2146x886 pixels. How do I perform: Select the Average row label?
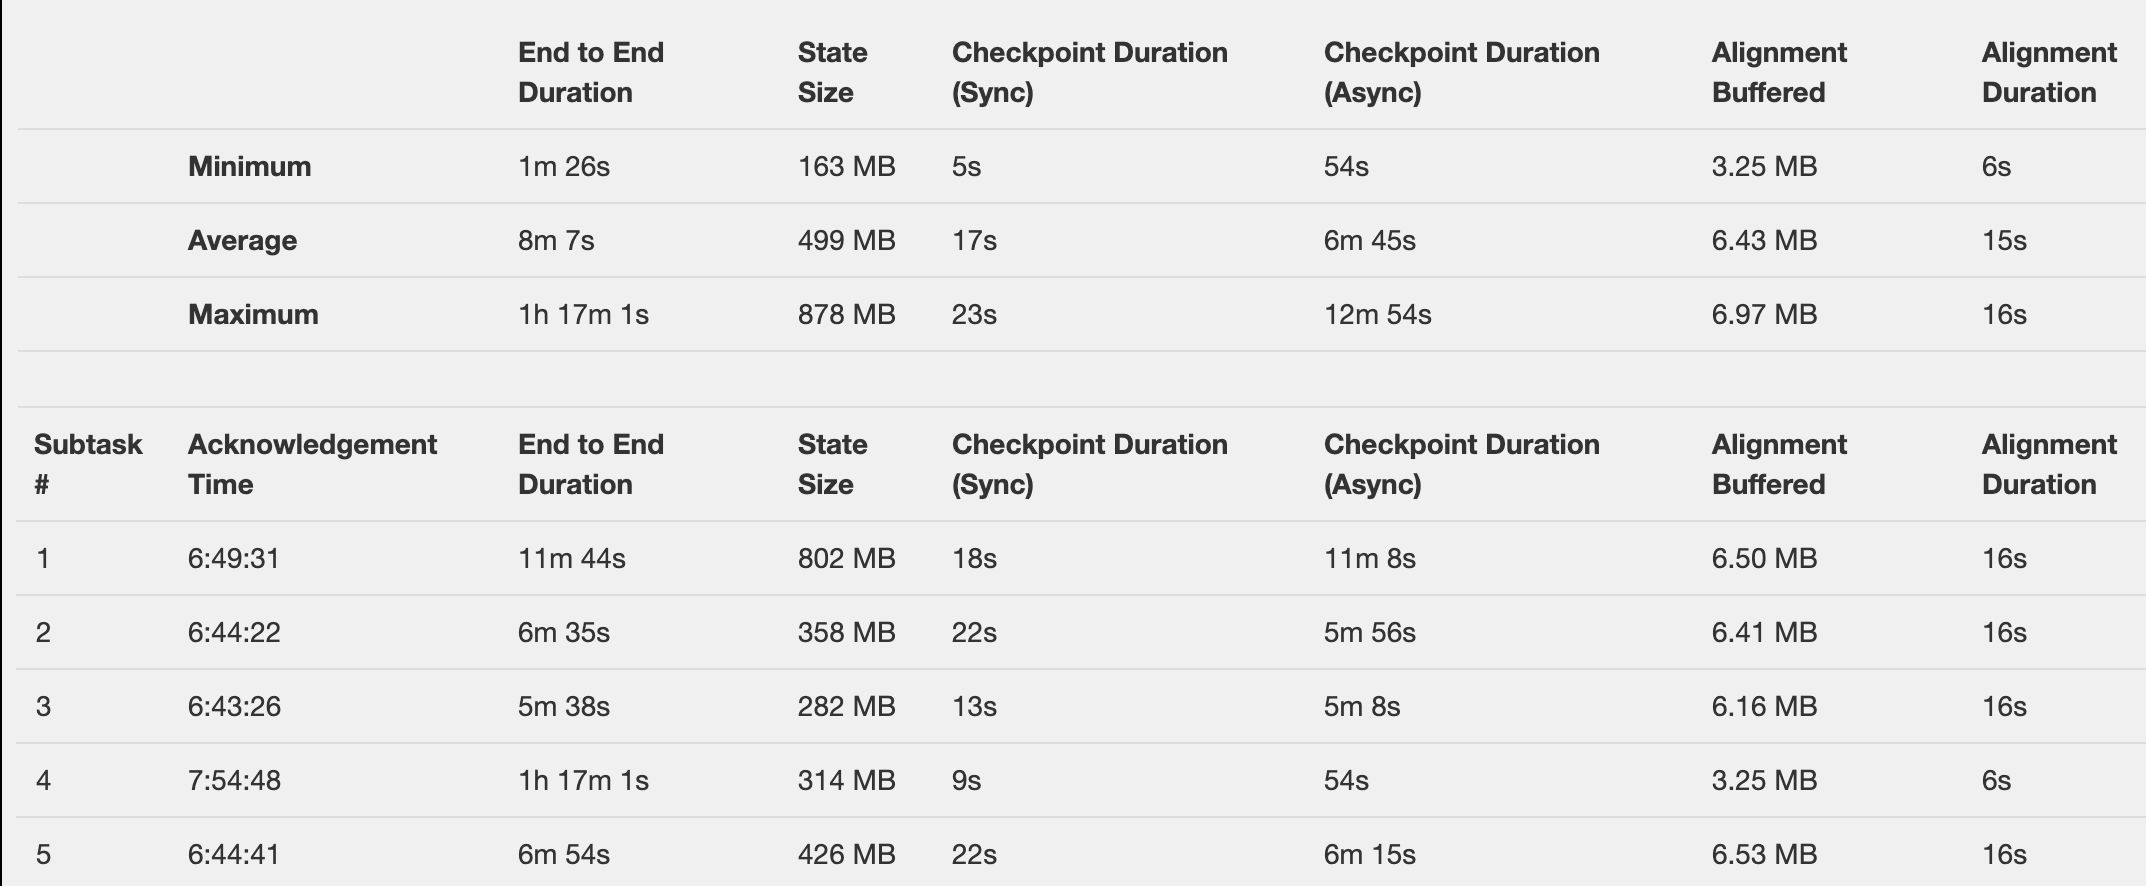242,240
